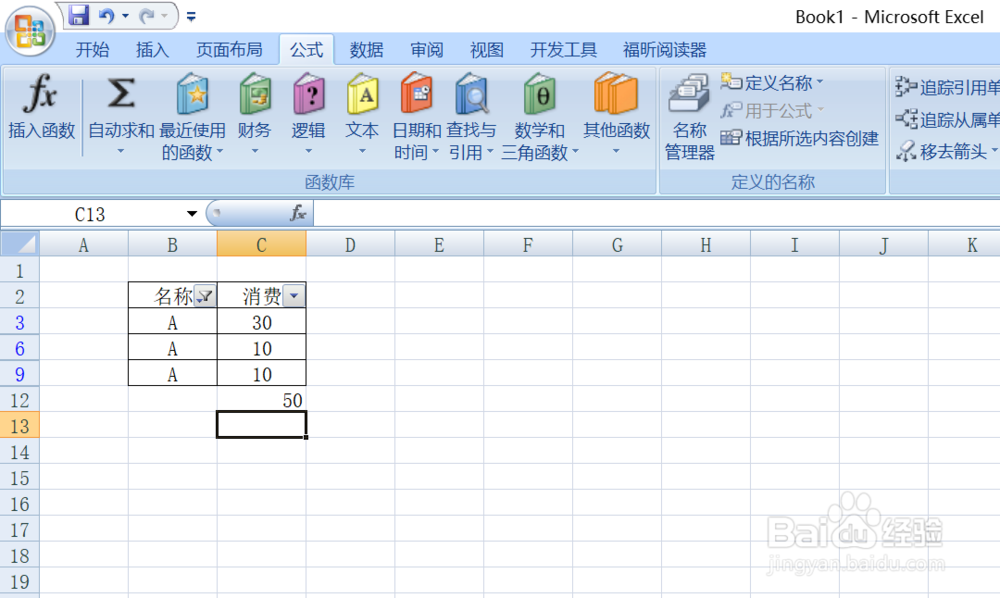
Task: Select cell A1 in the worksheet
Action: tap(83, 270)
